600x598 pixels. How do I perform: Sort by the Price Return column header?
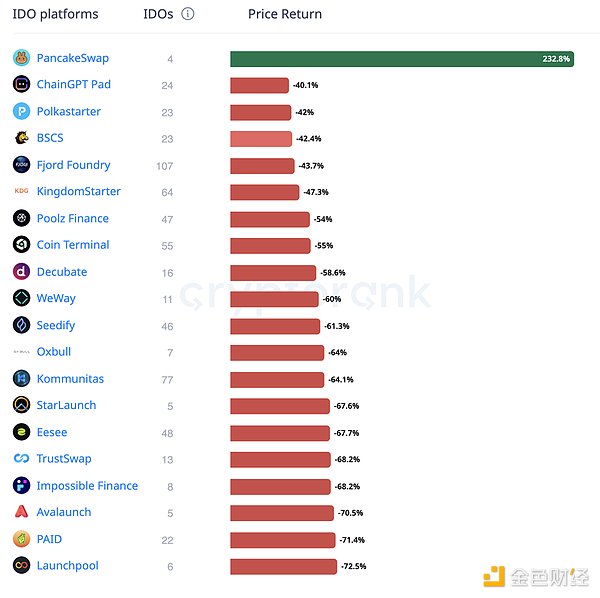[x=285, y=14]
